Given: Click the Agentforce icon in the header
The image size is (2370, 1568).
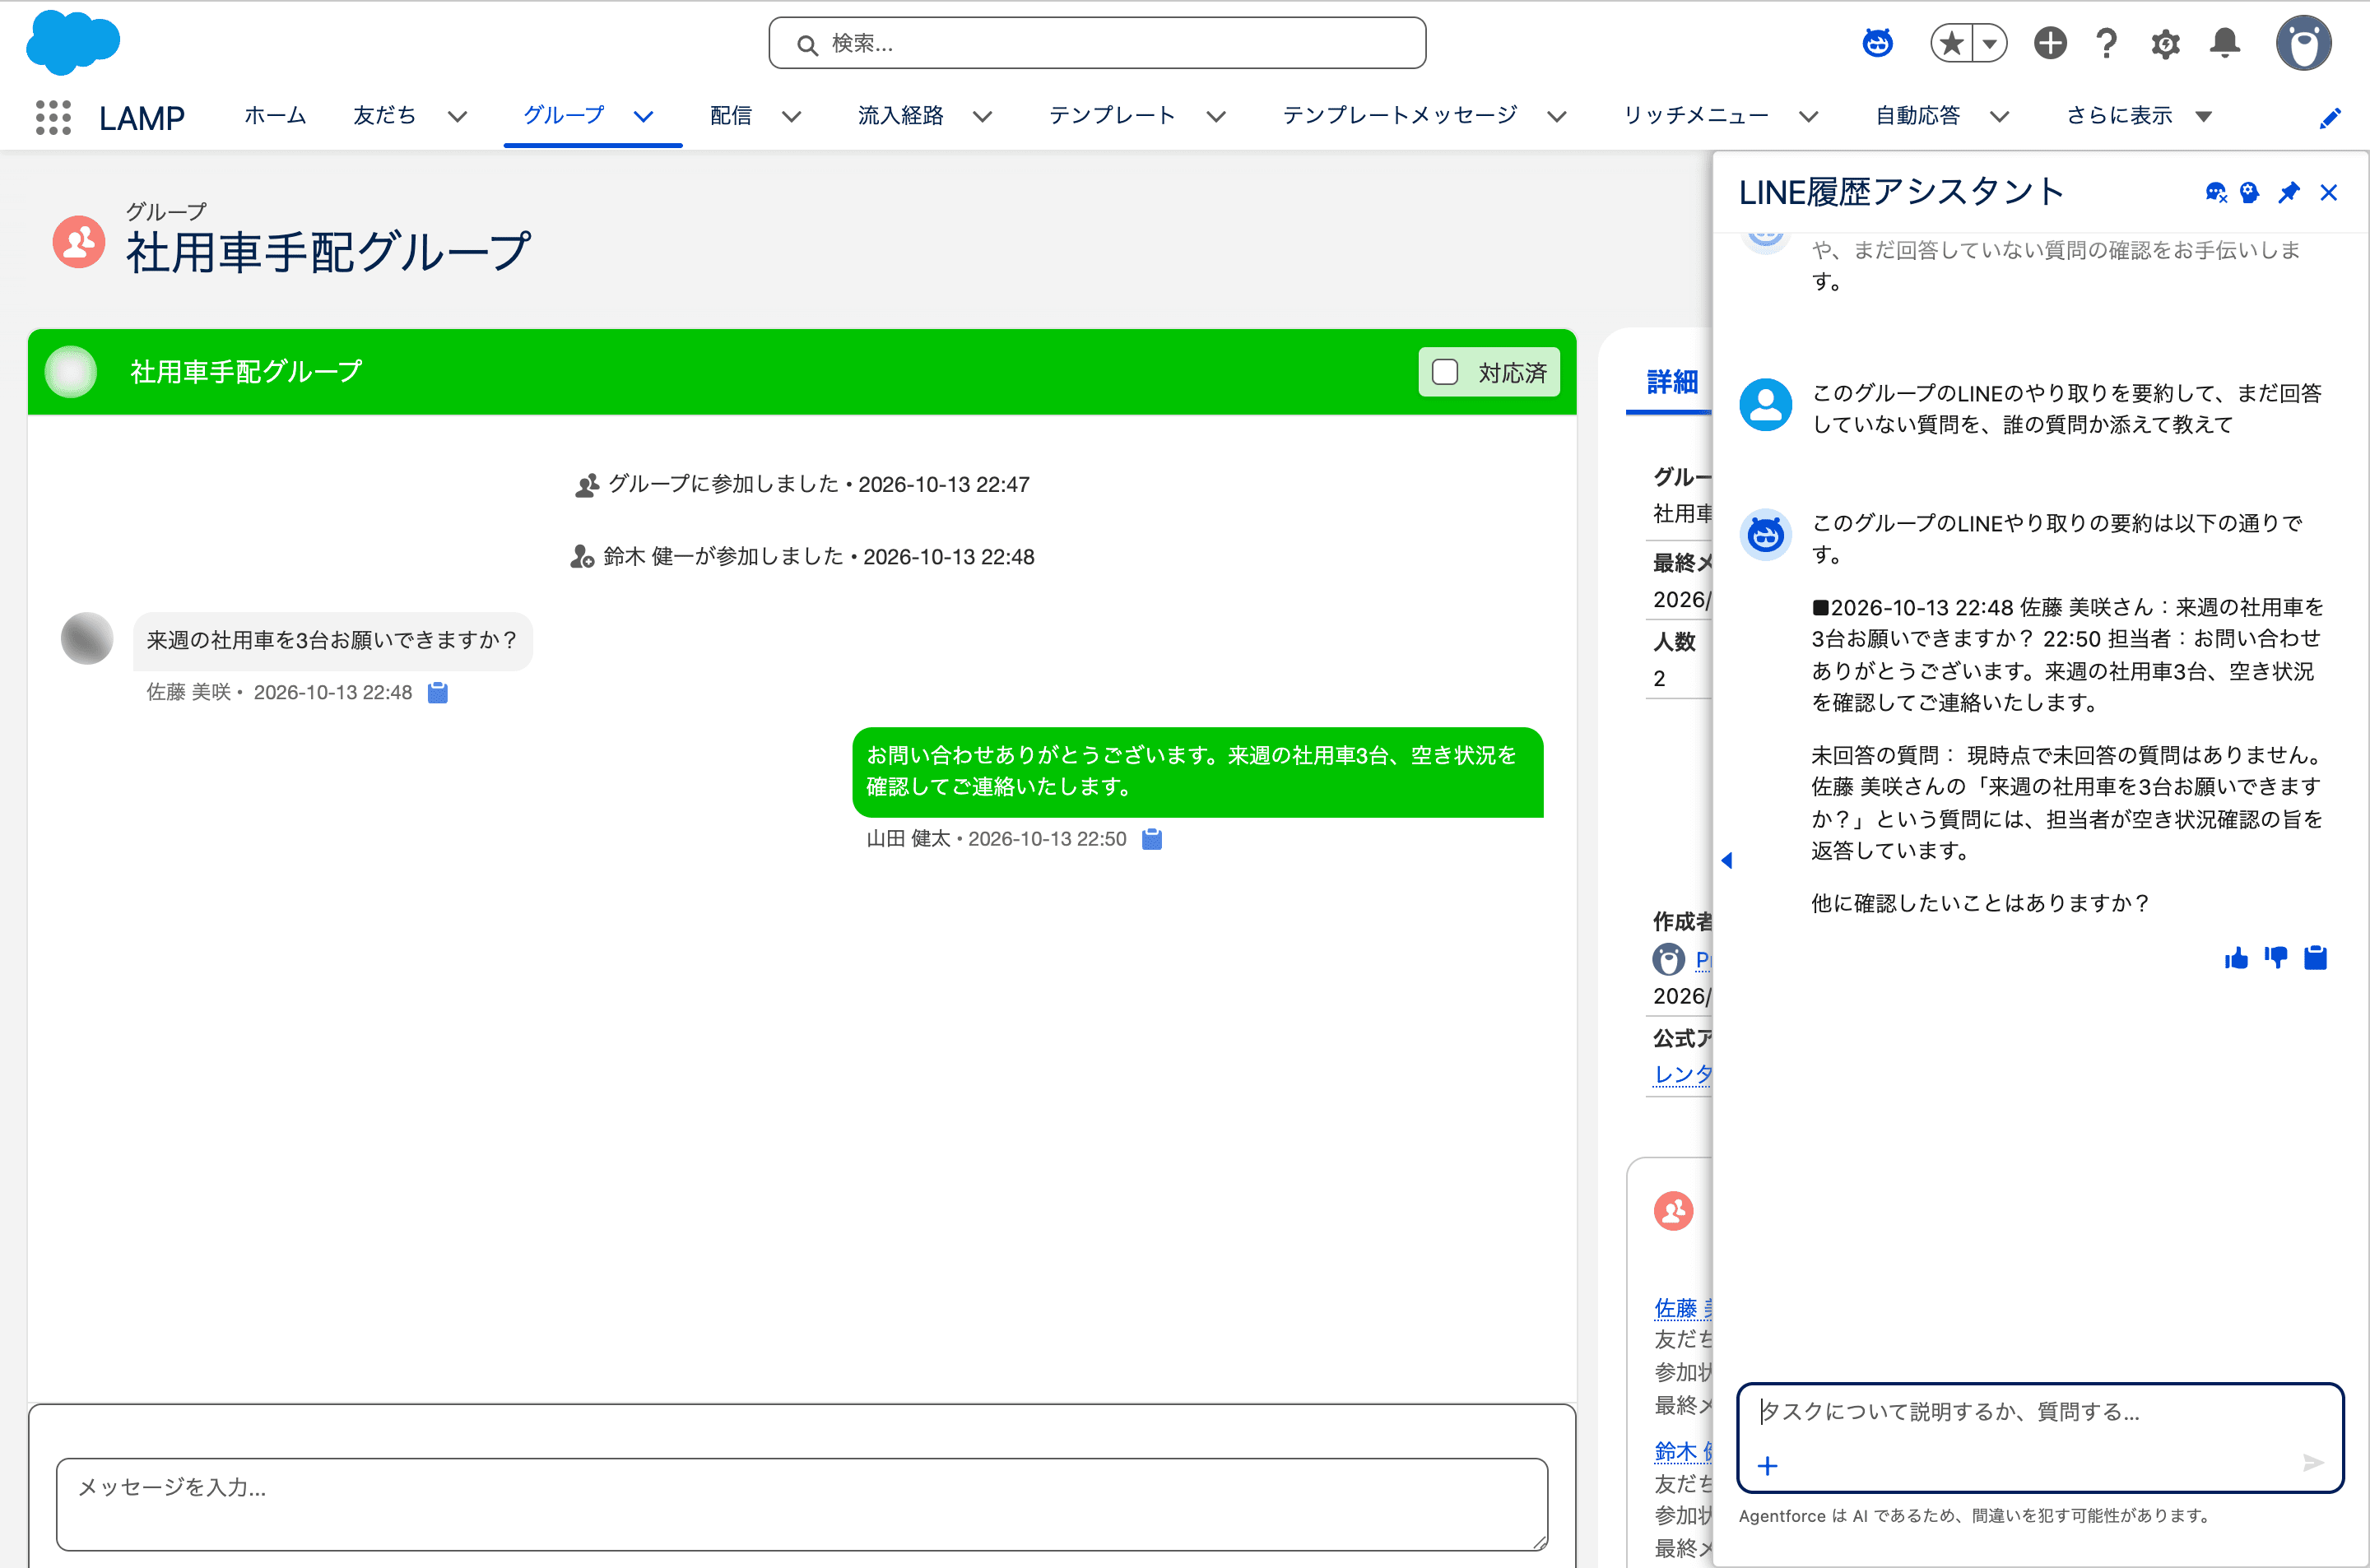Looking at the screenshot, I should pos(1877,43).
